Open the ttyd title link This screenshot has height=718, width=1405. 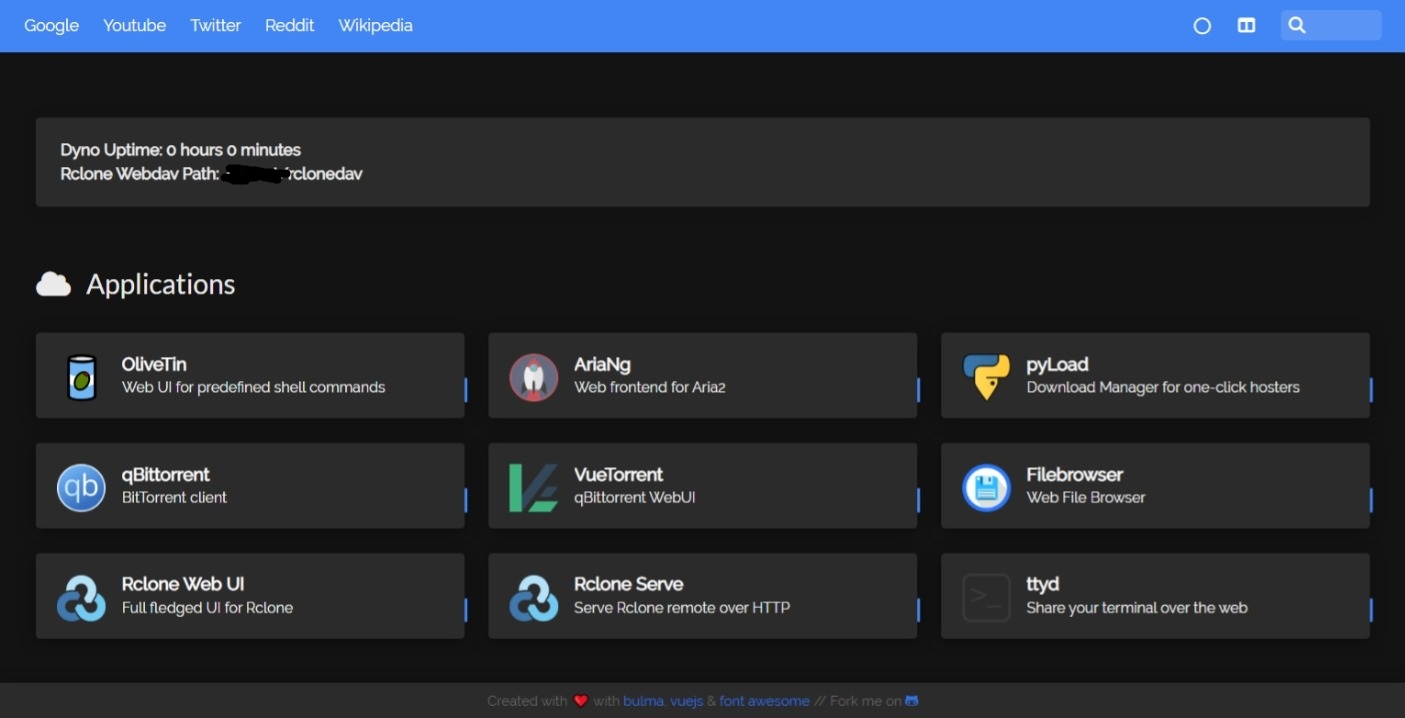point(1042,584)
